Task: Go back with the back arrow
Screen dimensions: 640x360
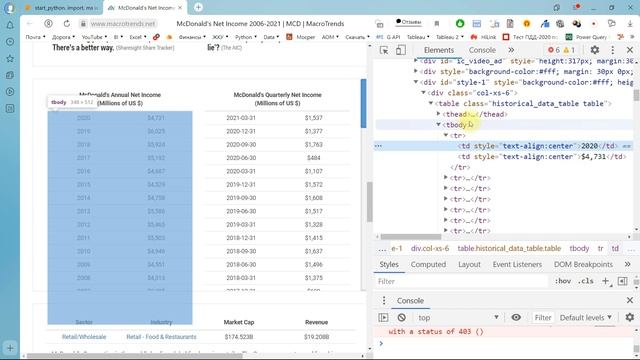Action: (x=29, y=24)
